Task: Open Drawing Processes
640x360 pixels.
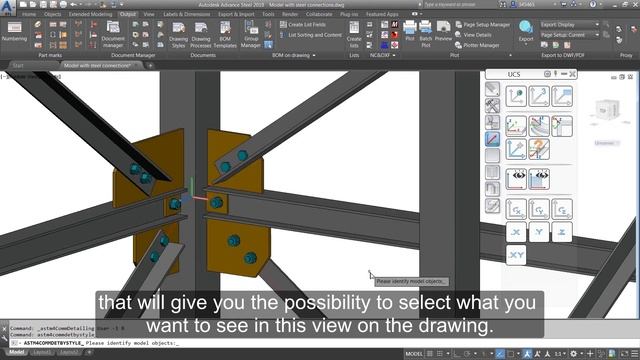Action: [201, 35]
